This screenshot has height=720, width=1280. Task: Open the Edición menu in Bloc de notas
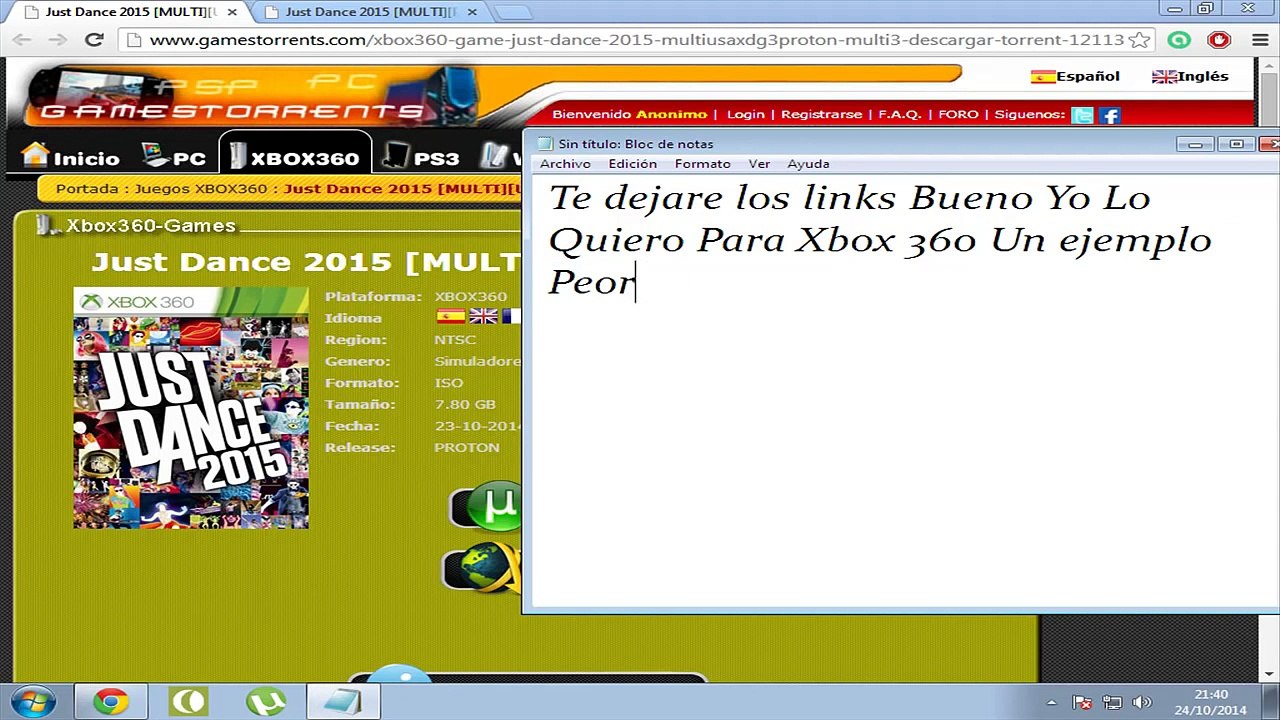632,164
